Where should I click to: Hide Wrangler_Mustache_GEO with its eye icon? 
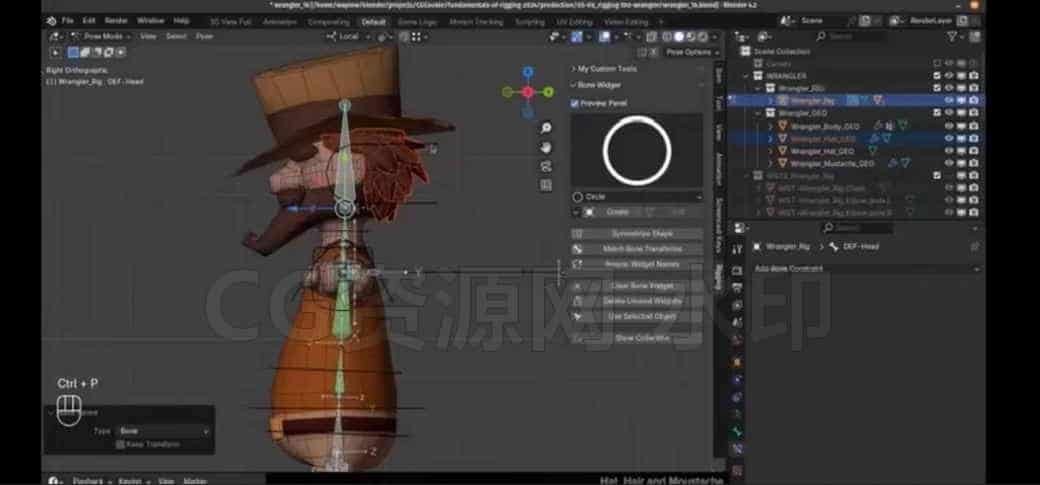click(x=949, y=163)
